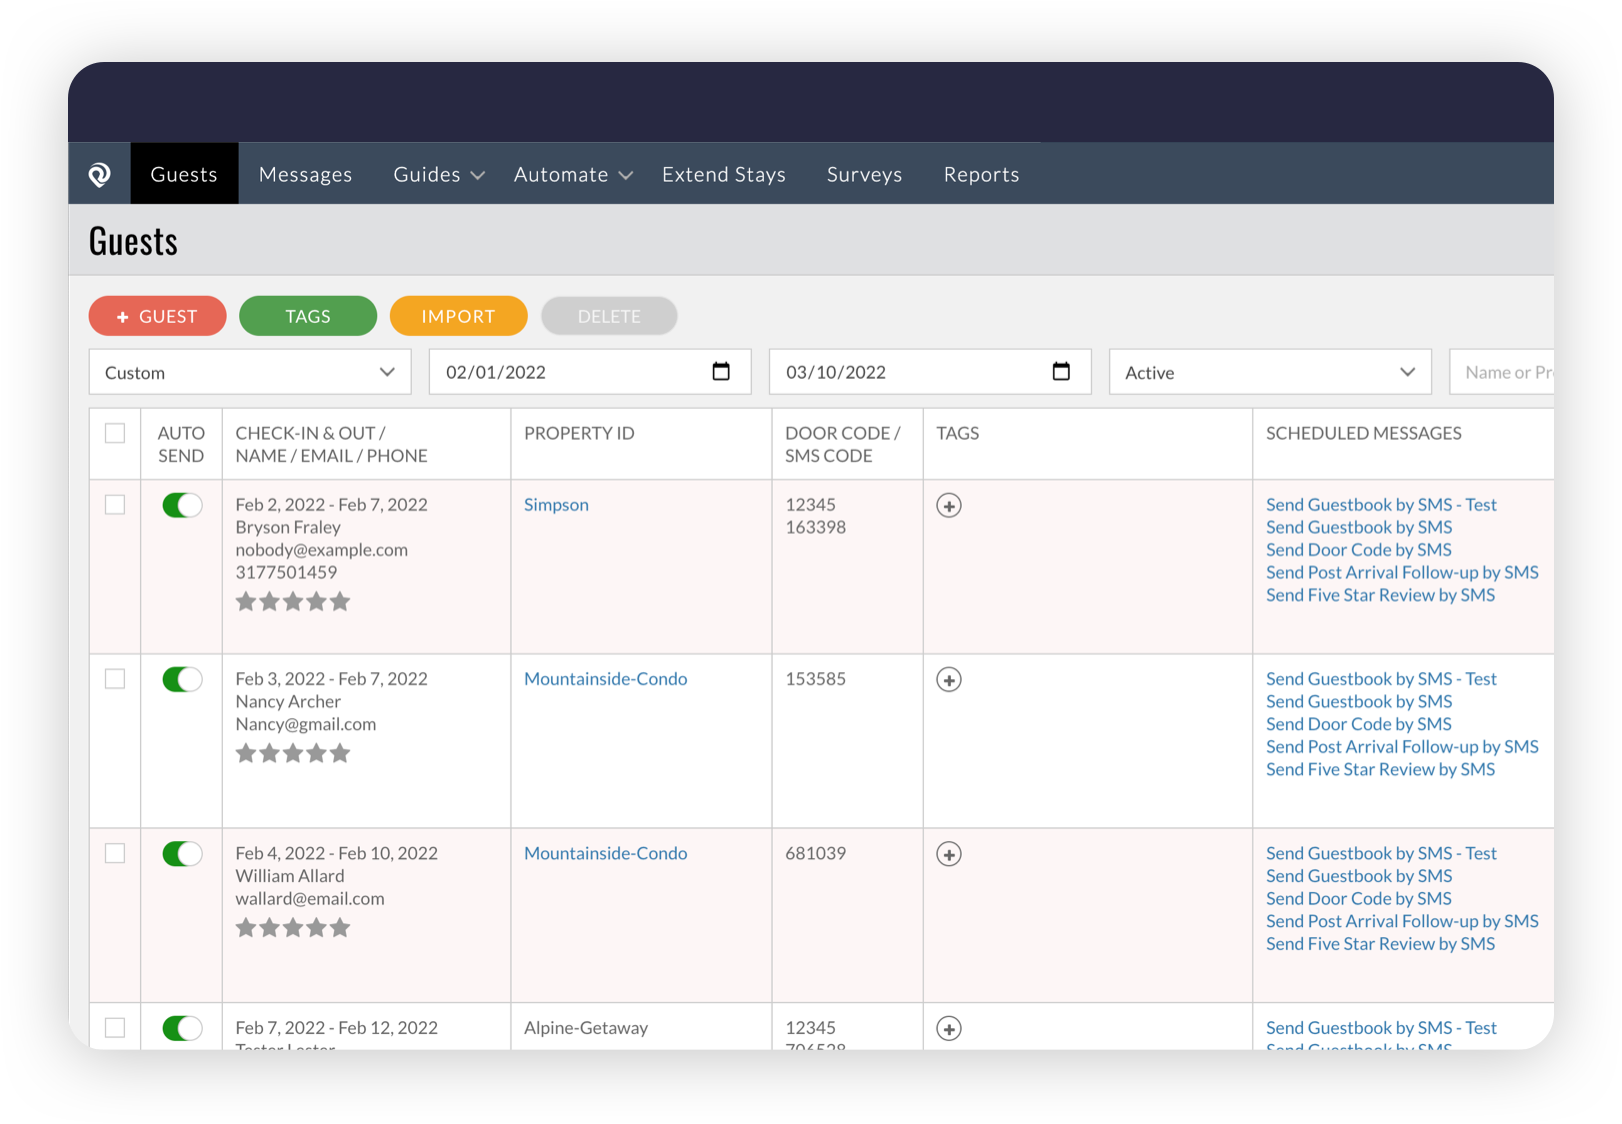Expand the Guides menu
1622x1124 pixels.
439,175
